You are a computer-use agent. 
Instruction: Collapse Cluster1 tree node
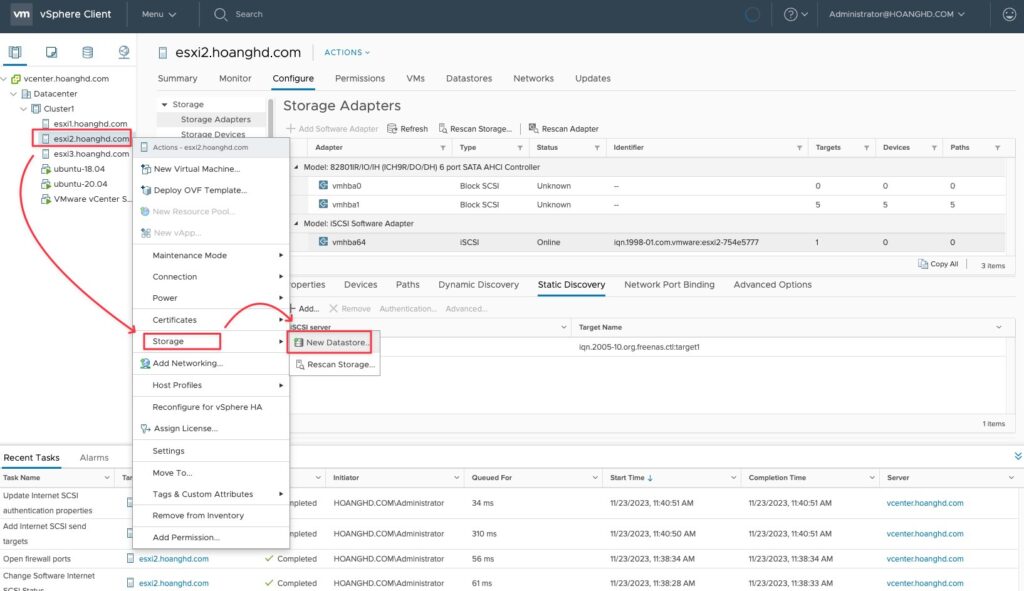coord(24,108)
